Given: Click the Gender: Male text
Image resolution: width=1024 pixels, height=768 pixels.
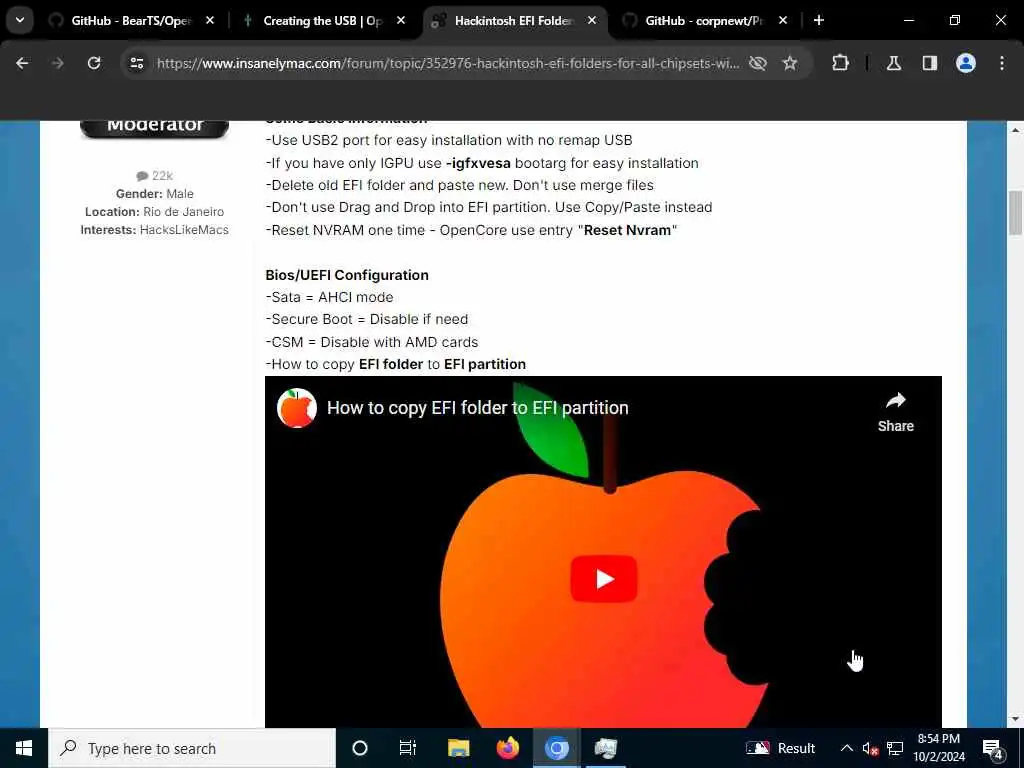Looking at the screenshot, I should tap(154, 194).
